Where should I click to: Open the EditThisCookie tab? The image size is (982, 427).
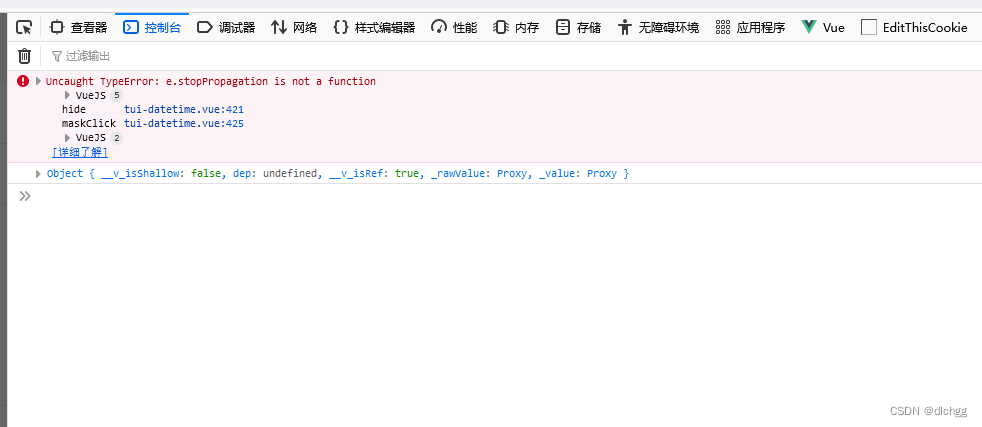click(914, 28)
